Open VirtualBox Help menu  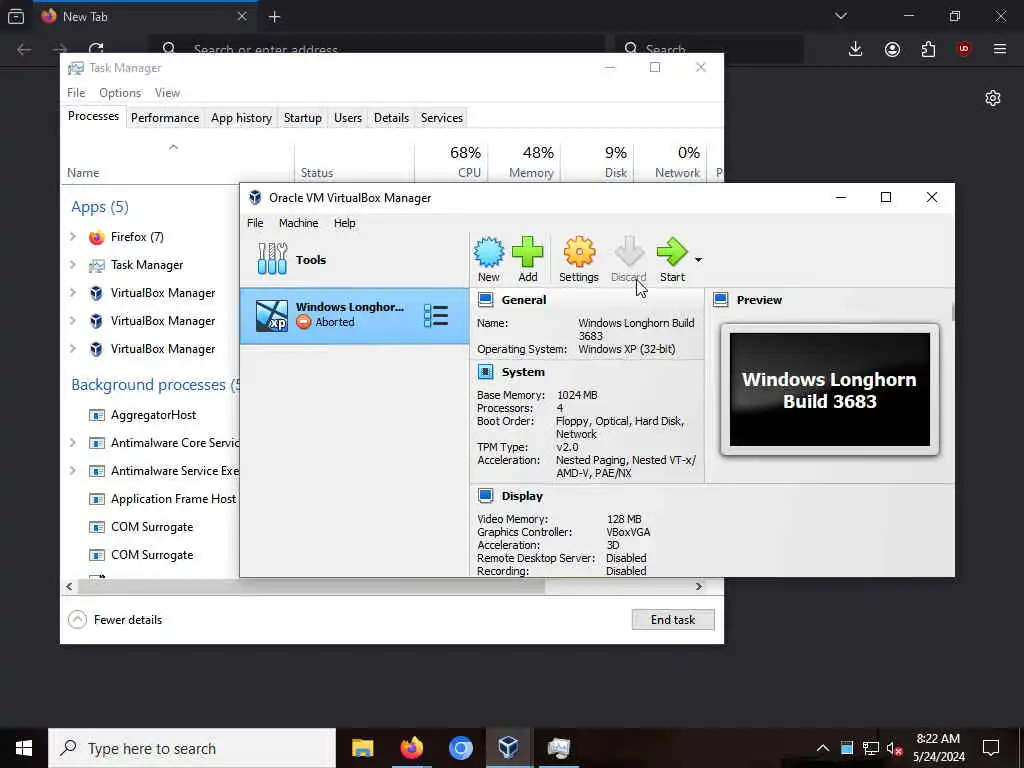[344, 223]
